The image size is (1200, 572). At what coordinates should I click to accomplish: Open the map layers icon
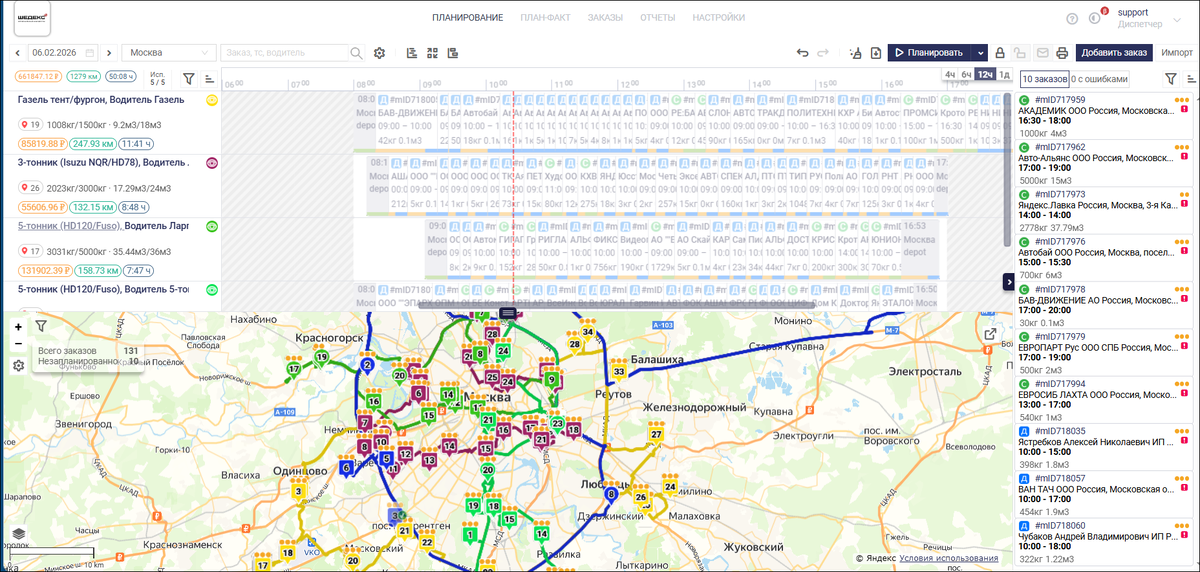(19, 534)
